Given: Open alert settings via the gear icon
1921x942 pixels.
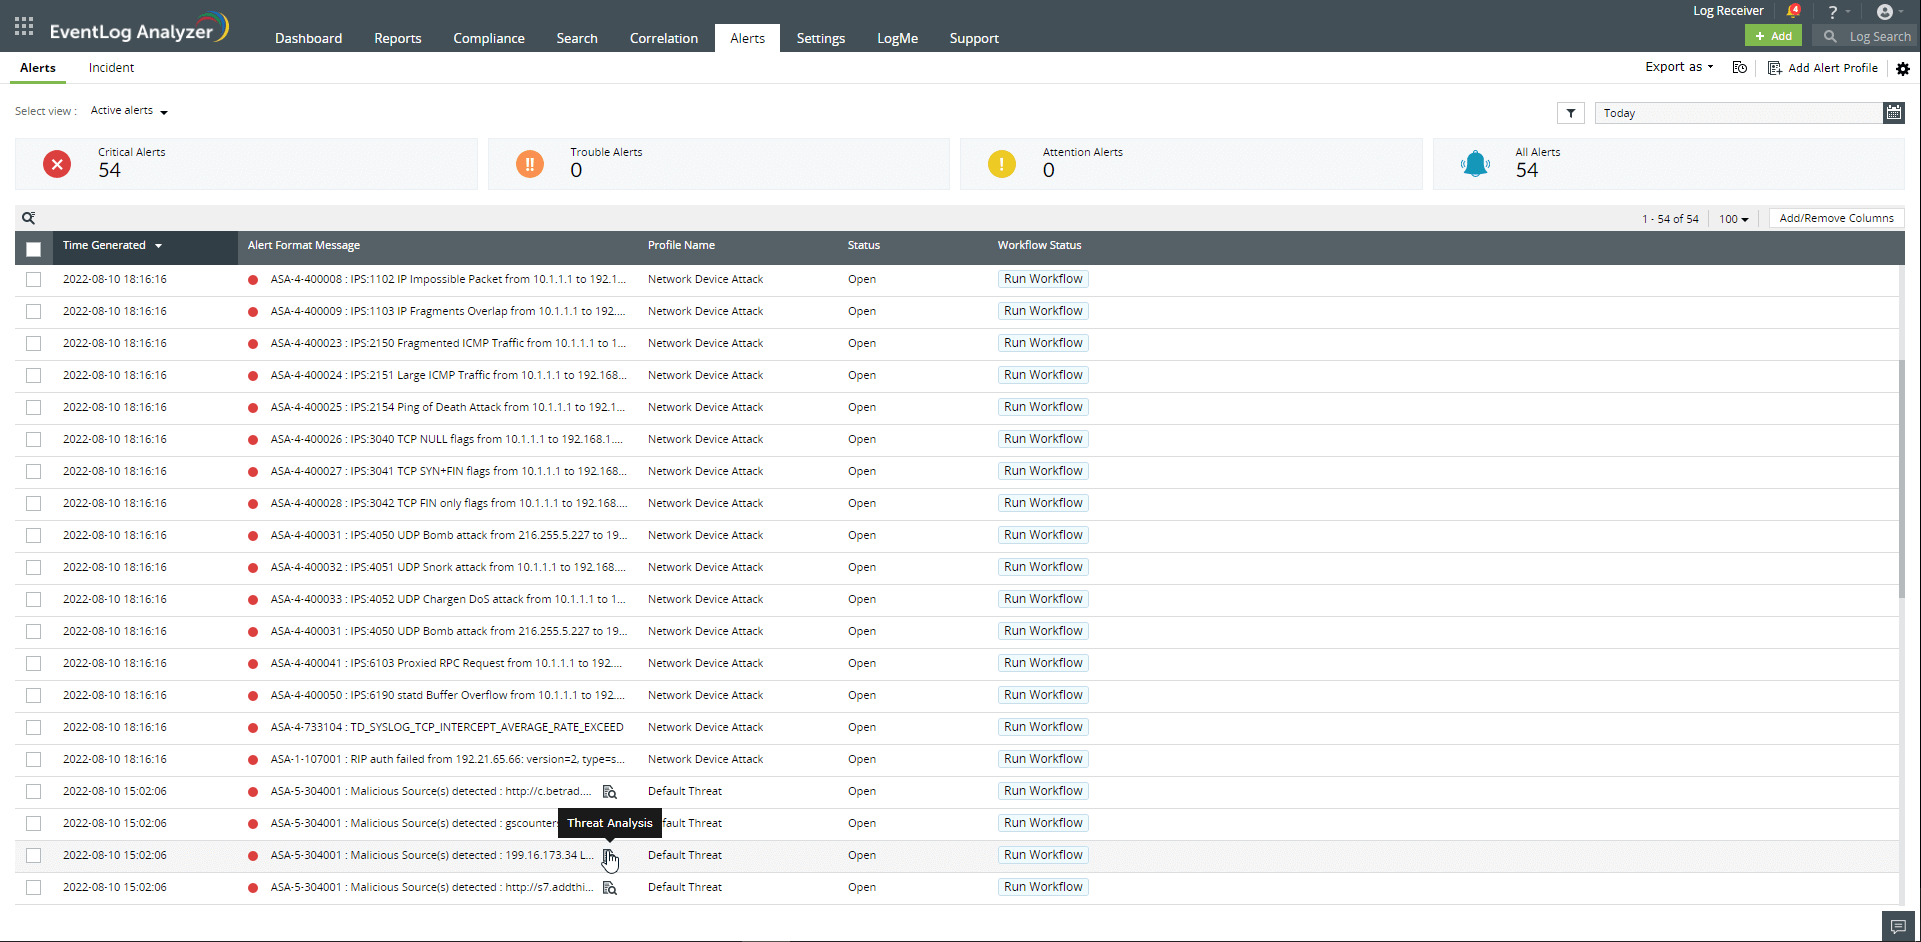Looking at the screenshot, I should 1903,68.
